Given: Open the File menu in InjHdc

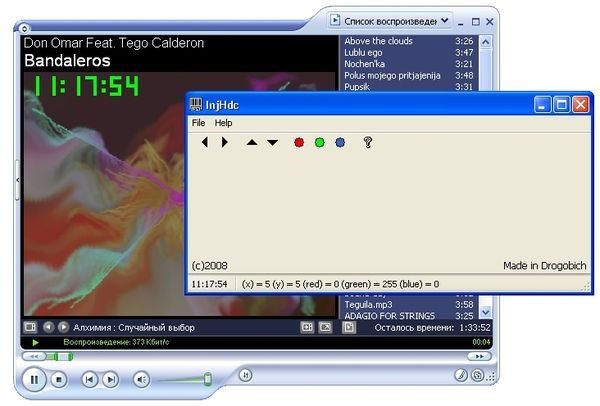Looking at the screenshot, I should [198, 123].
